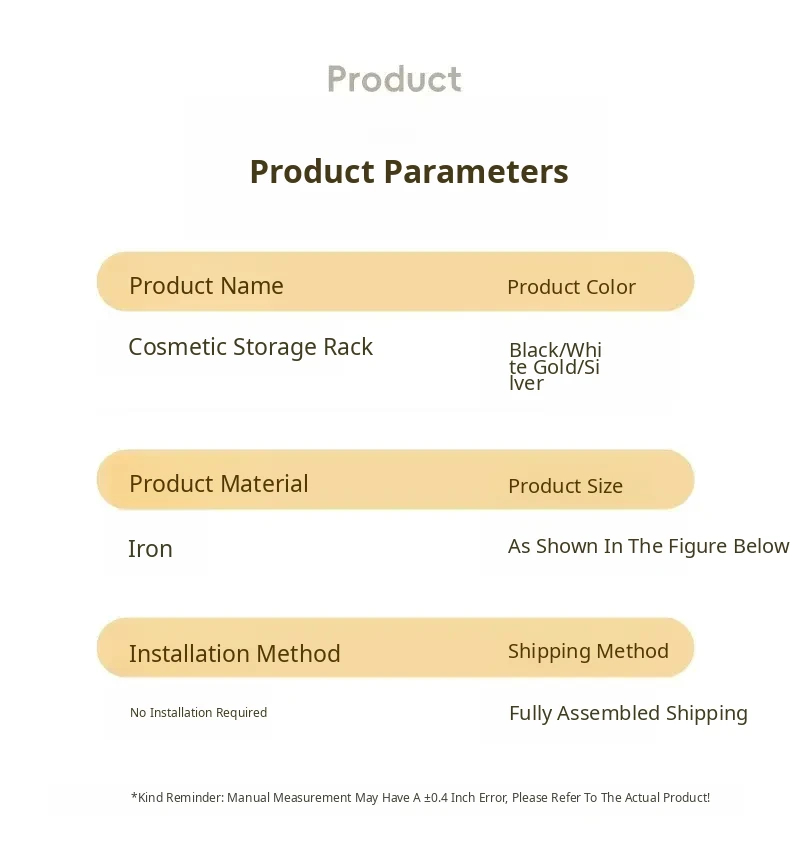Image resolution: width=790 pixels, height=867 pixels.
Task: Click the Black/White Gold/Silver color value
Action: 555,366
